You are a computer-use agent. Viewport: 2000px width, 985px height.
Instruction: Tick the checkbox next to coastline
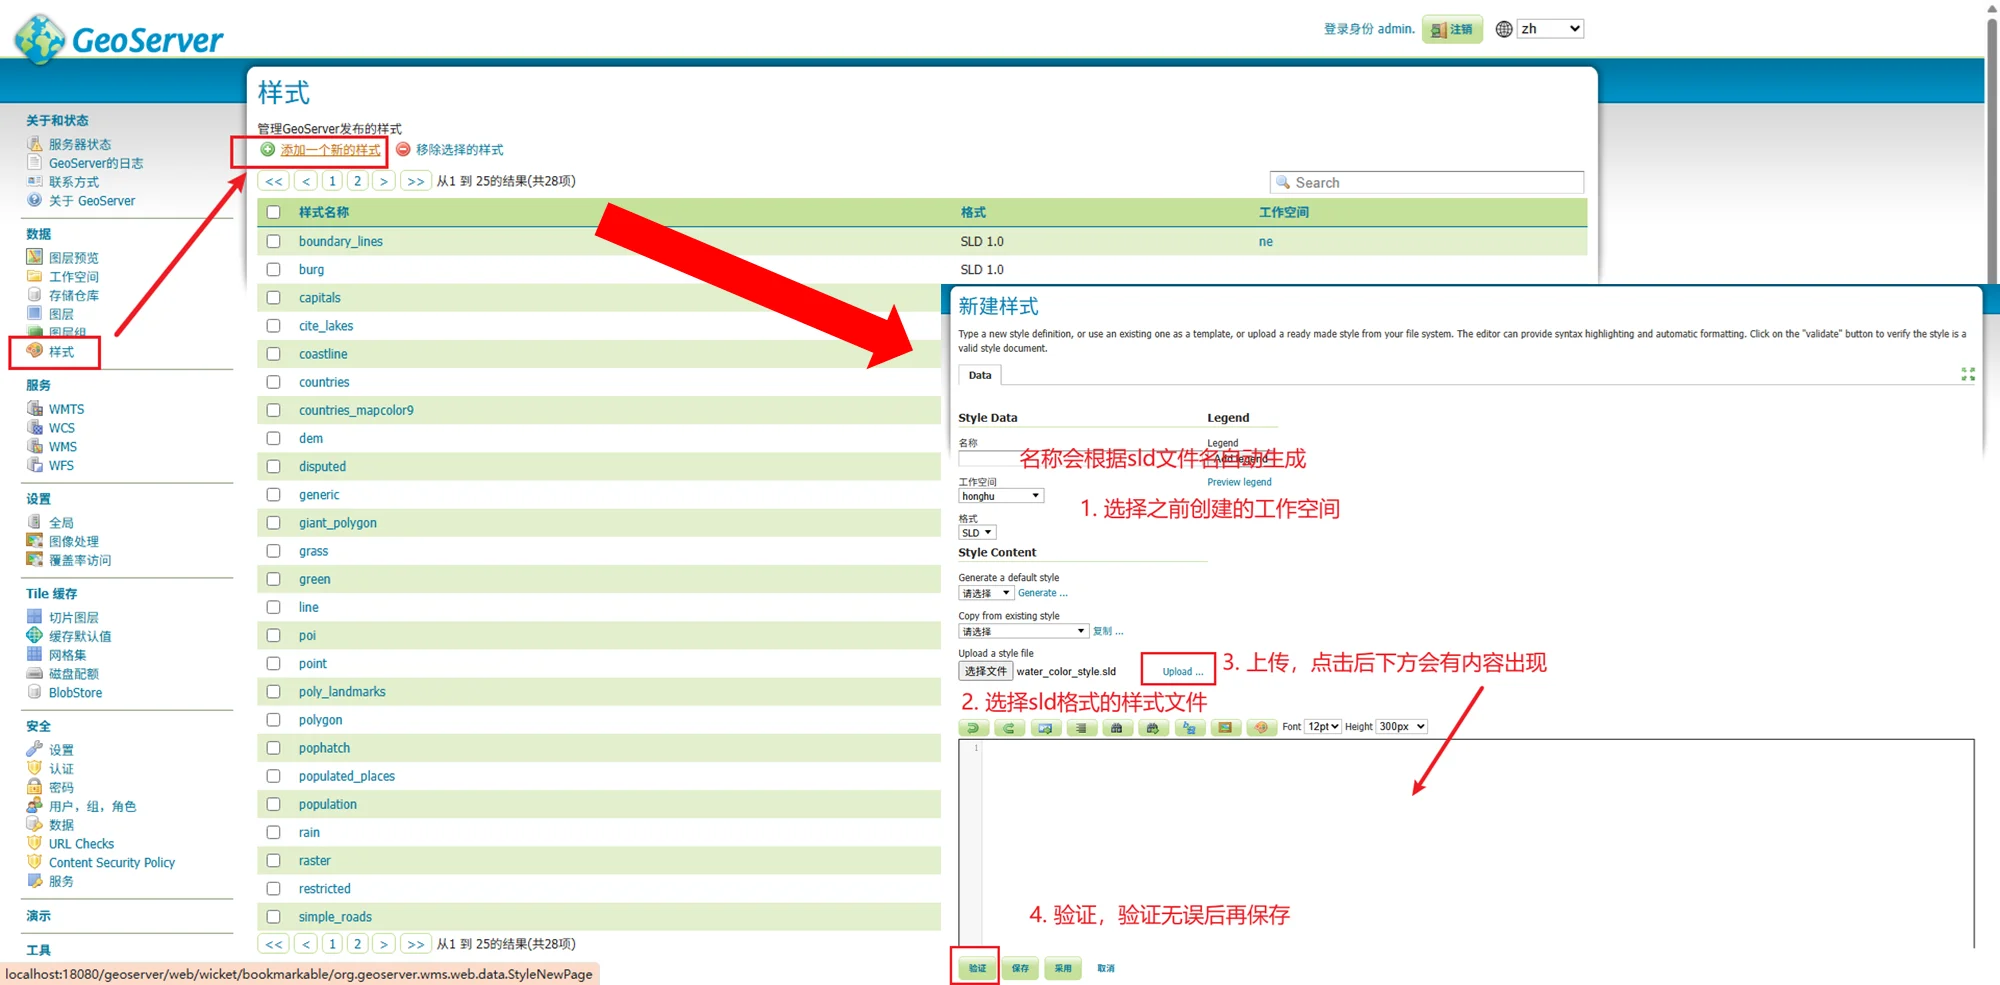click(273, 354)
